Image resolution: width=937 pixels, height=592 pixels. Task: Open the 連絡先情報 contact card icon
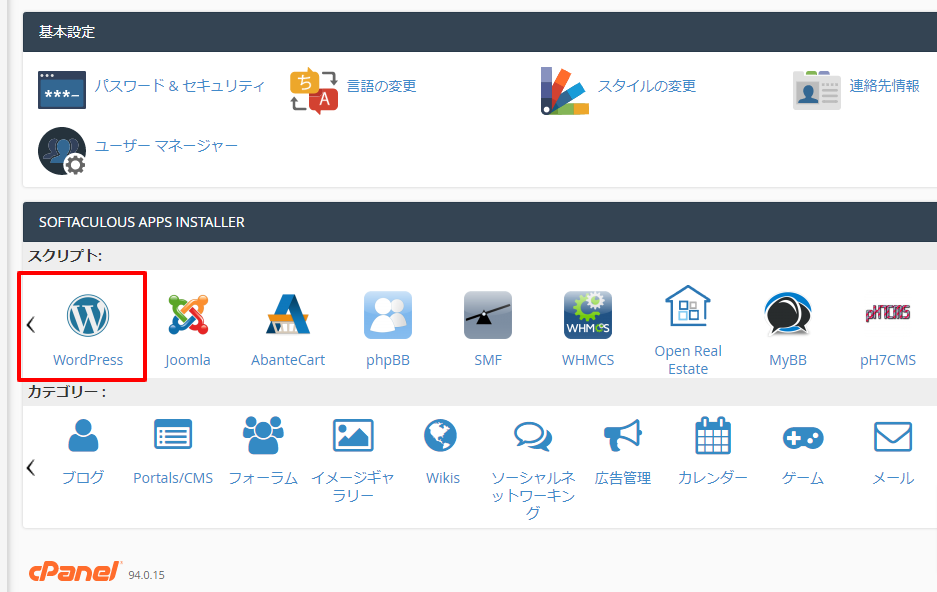(x=817, y=90)
